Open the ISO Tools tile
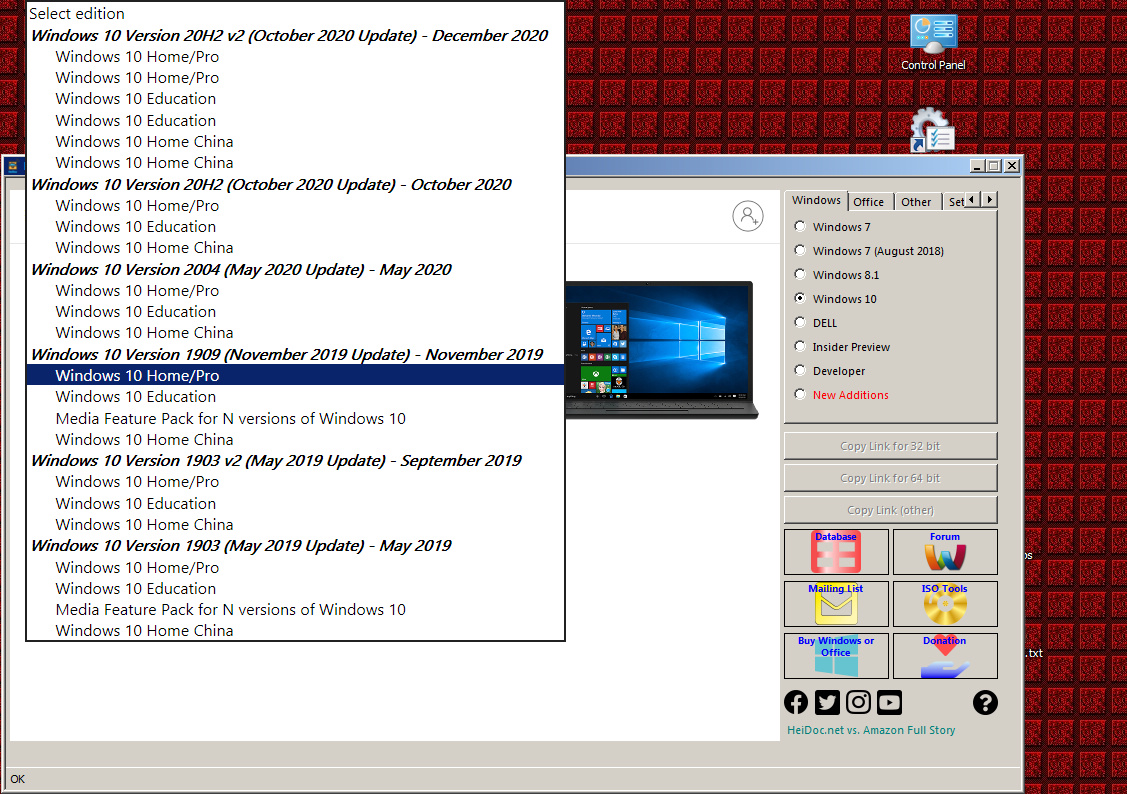This screenshot has height=794, width=1127. tap(944, 604)
